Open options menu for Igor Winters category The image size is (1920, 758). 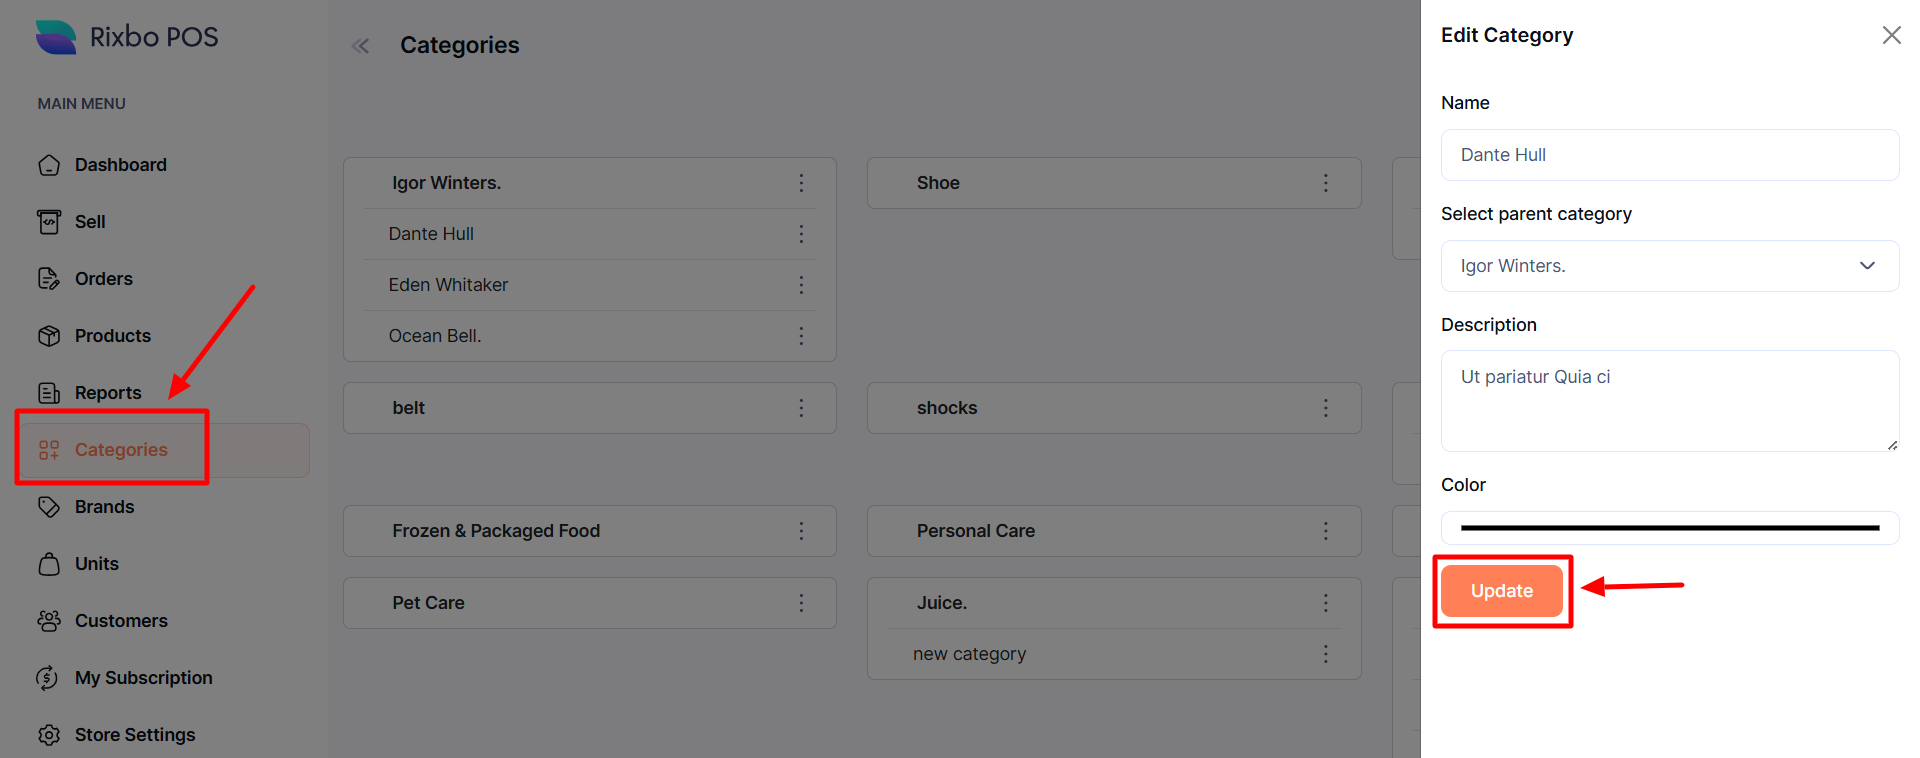(801, 183)
